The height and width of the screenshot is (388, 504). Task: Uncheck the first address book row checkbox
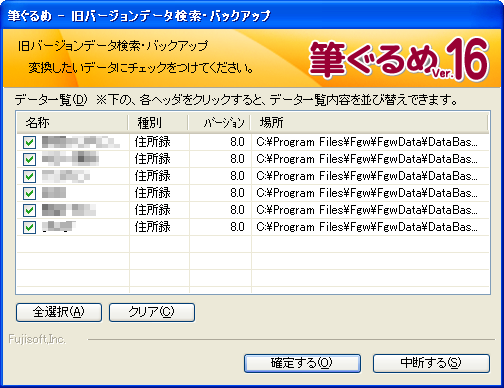pos(29,142)
